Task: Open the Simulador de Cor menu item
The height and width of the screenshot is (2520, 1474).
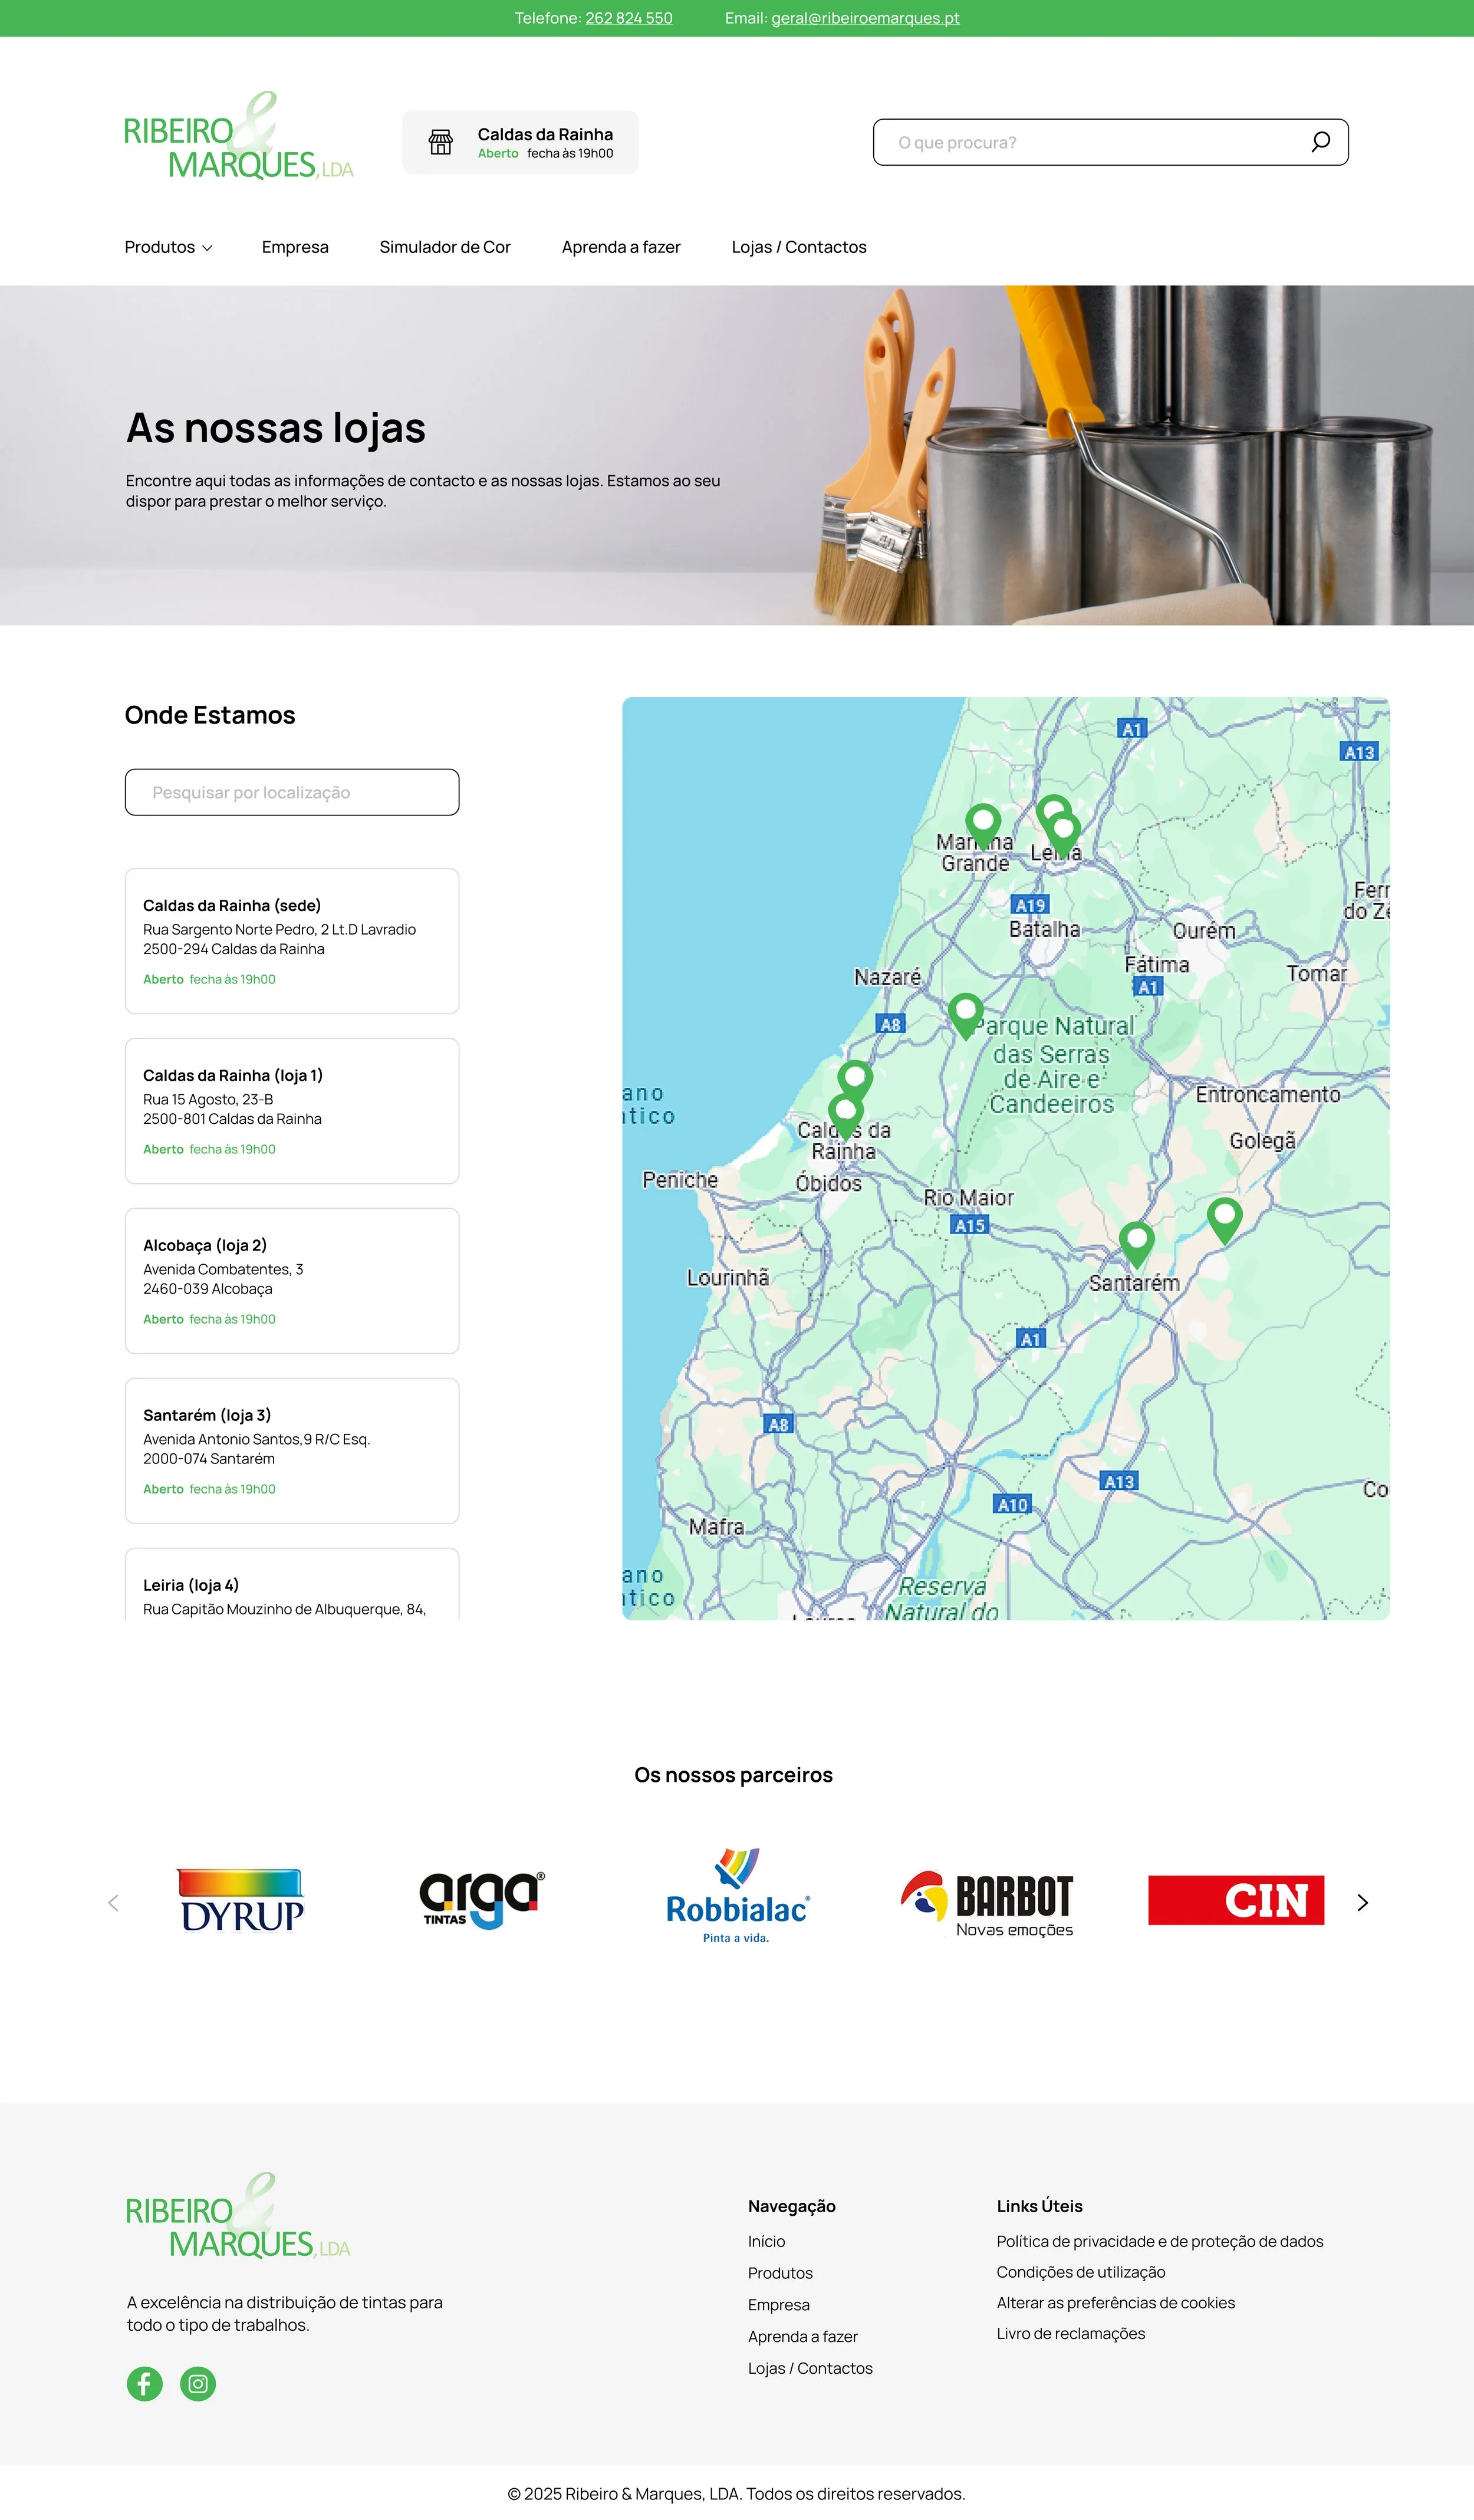Action: (x=445, y=247)
